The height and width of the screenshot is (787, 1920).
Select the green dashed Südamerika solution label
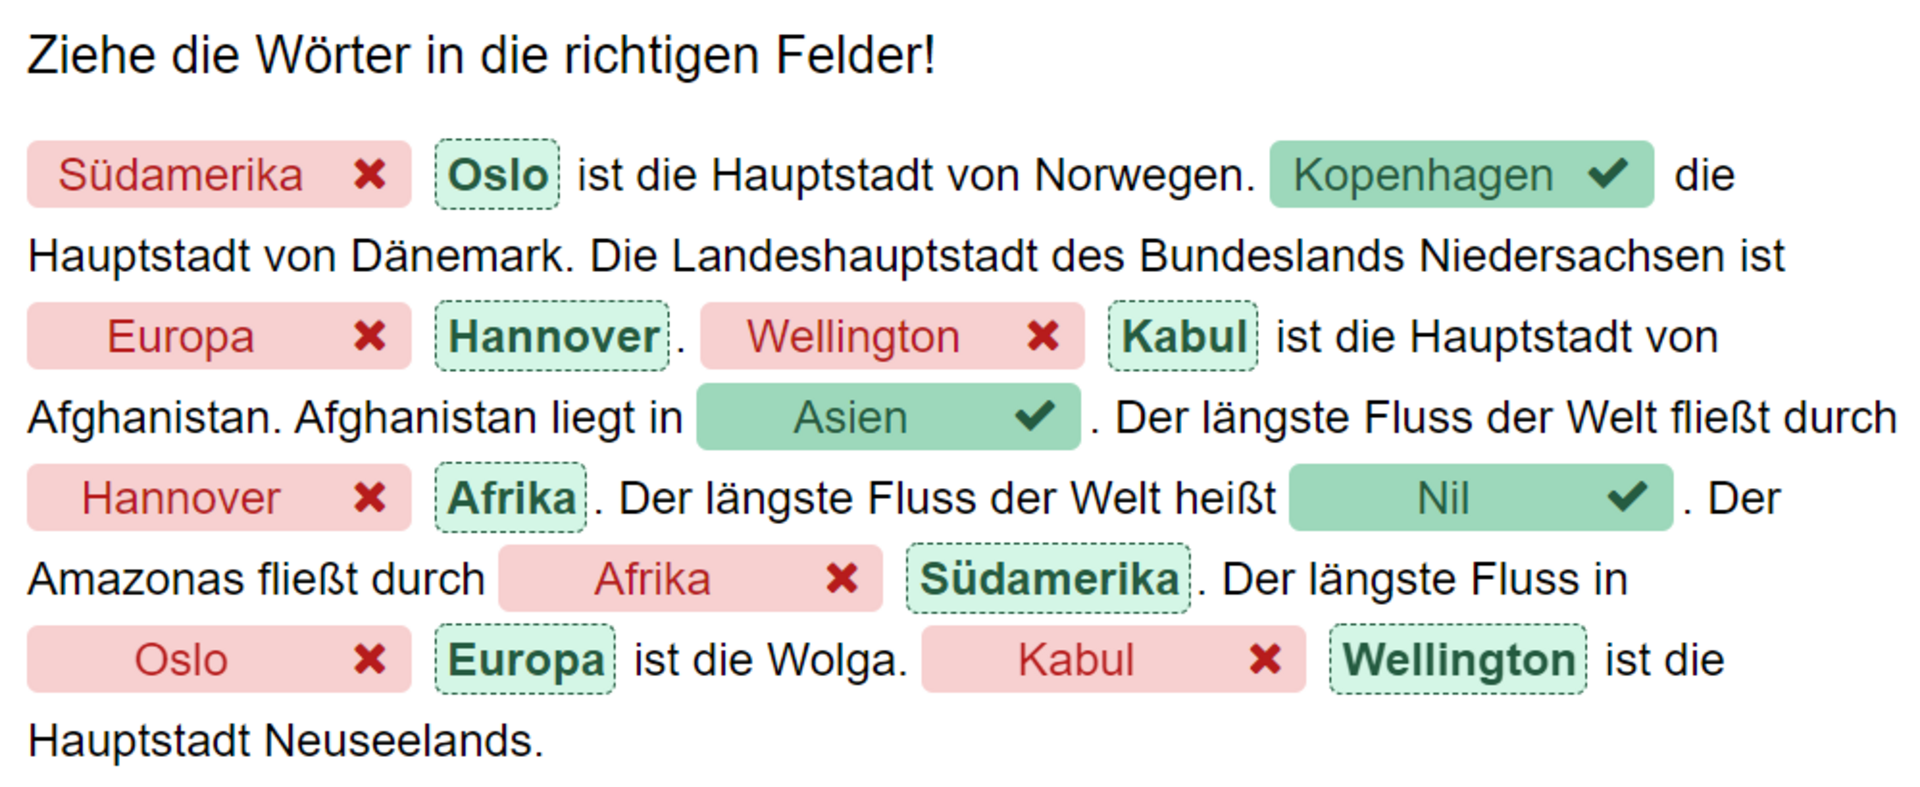click(x=1048, y=578)
